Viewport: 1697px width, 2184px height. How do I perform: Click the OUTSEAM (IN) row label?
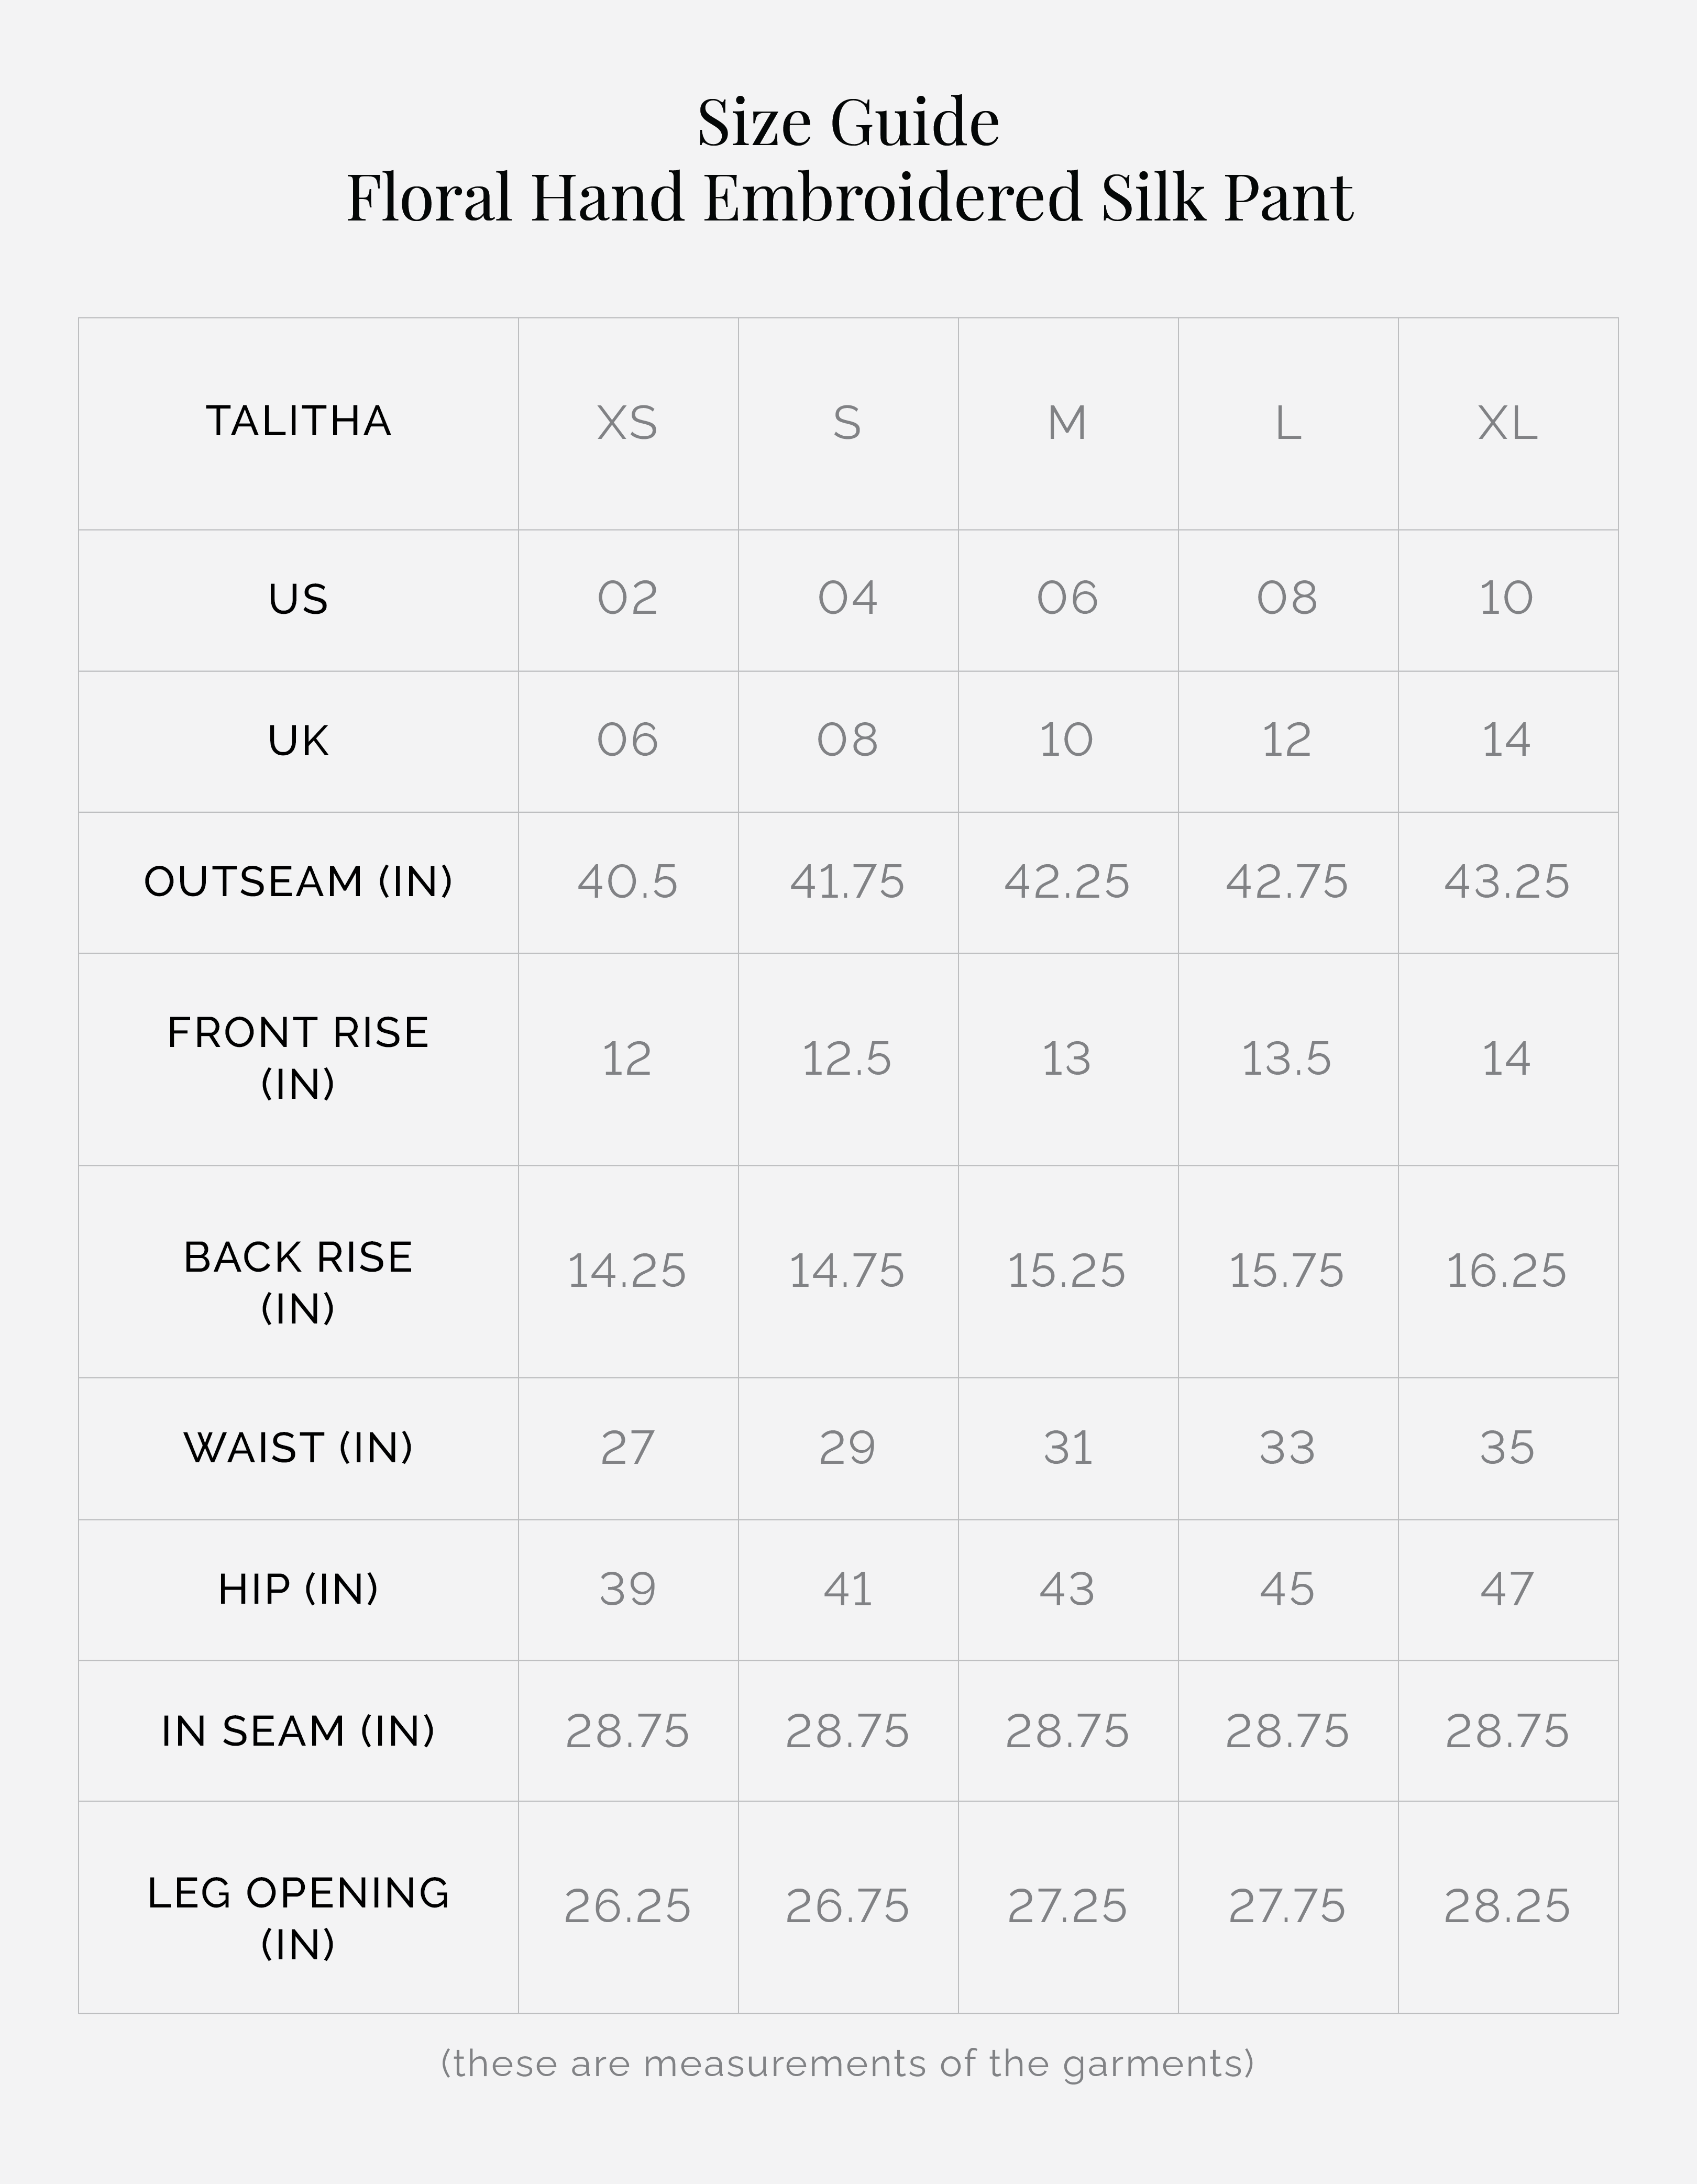tap(298, 882)
